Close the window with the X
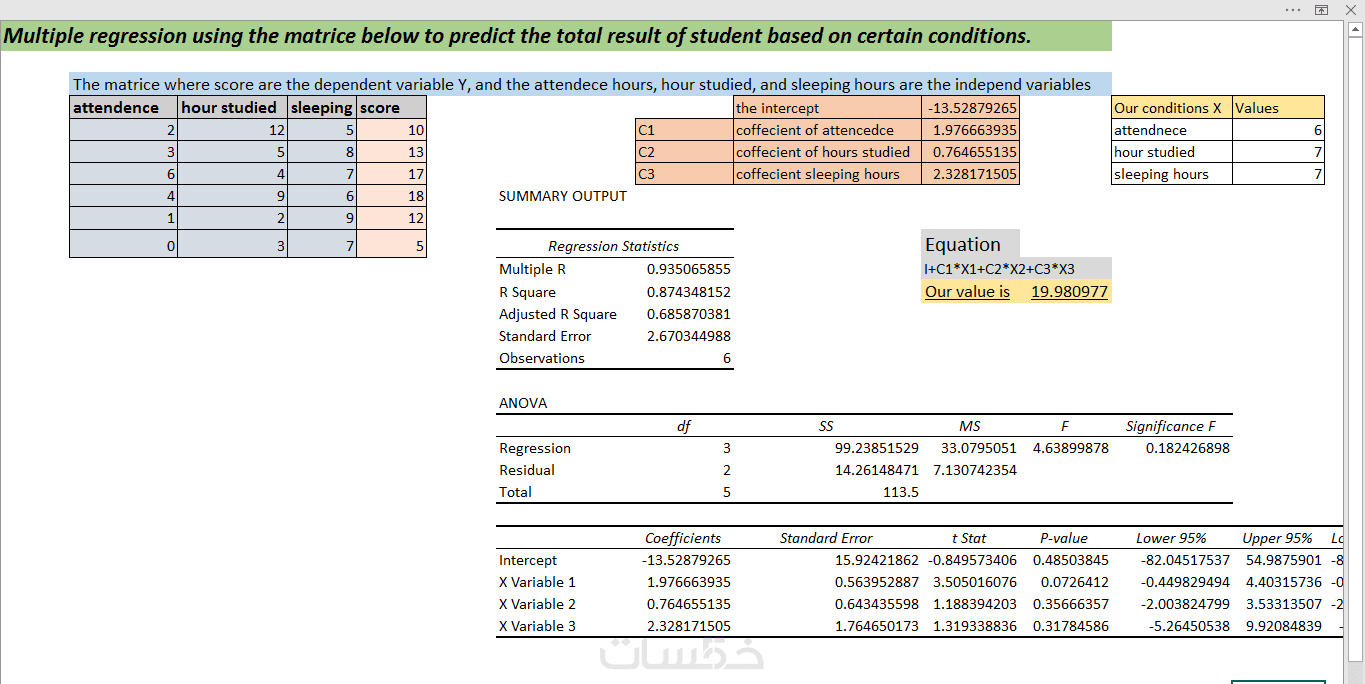 [x=1350, y=9]
